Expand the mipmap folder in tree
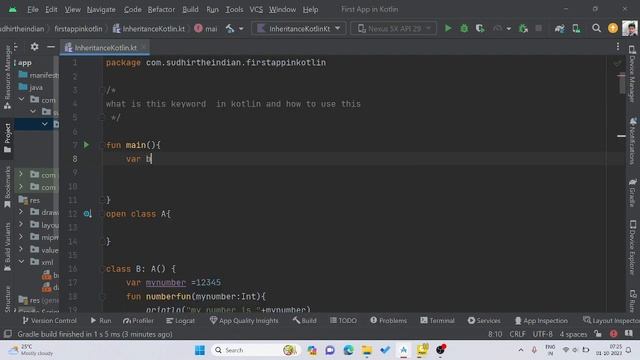The height and width of the screenshot is (360, 640). pyautogui.click(x=21, y=236)
